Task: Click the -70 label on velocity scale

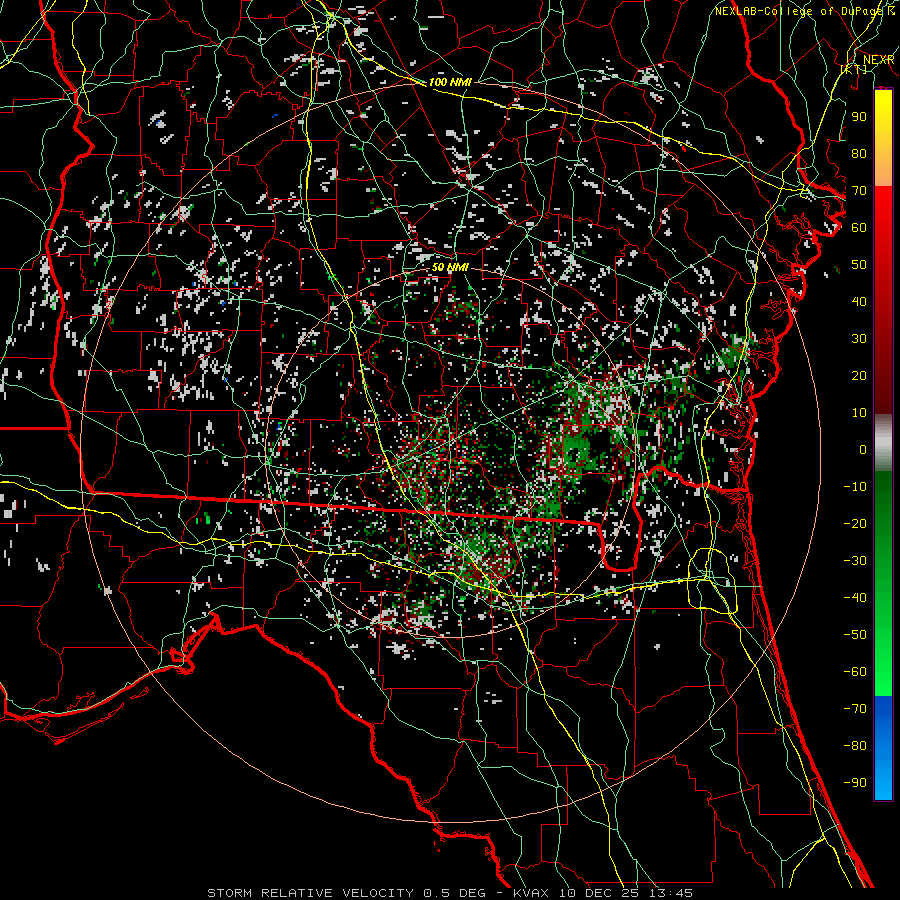Action: tap(855, 708)
